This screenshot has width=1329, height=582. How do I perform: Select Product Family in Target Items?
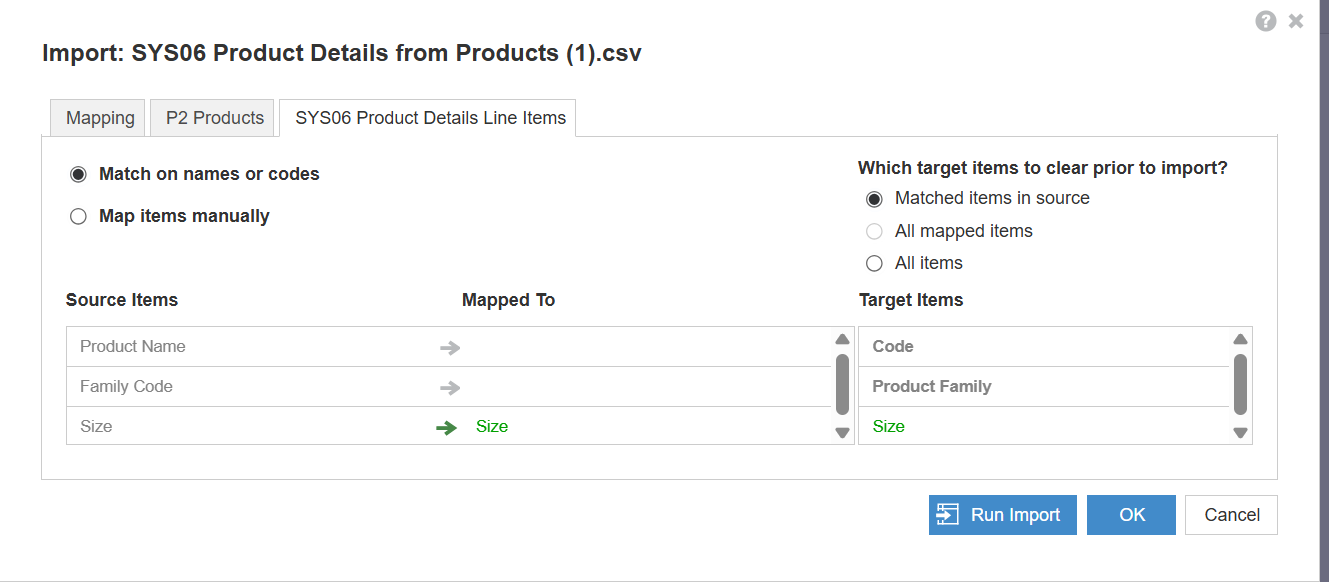tap(1043, 387)
